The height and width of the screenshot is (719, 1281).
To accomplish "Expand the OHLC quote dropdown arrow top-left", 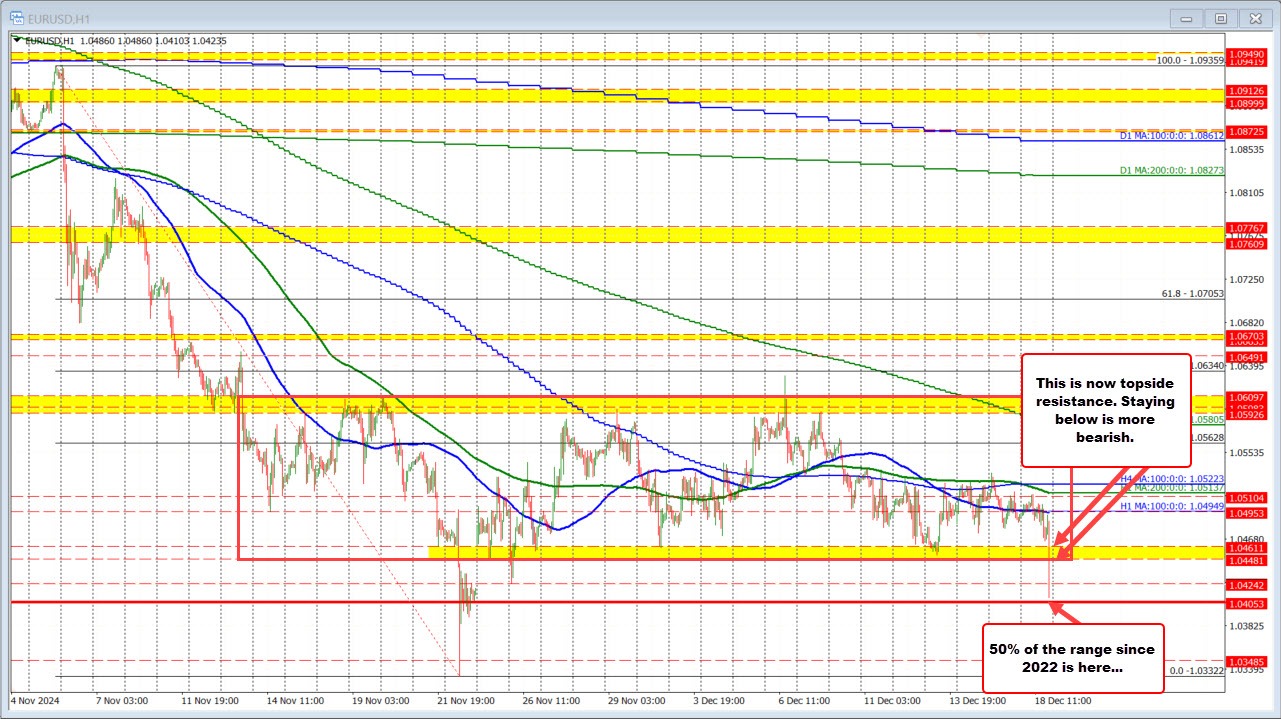I will pyautogui.click(x=14, y=41).
